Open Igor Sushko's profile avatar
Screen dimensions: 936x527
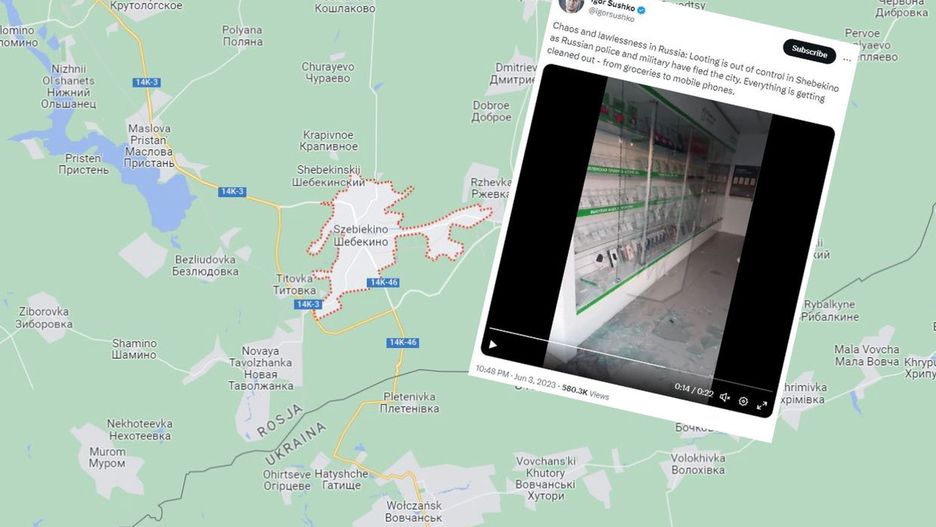tap(571, 5)
